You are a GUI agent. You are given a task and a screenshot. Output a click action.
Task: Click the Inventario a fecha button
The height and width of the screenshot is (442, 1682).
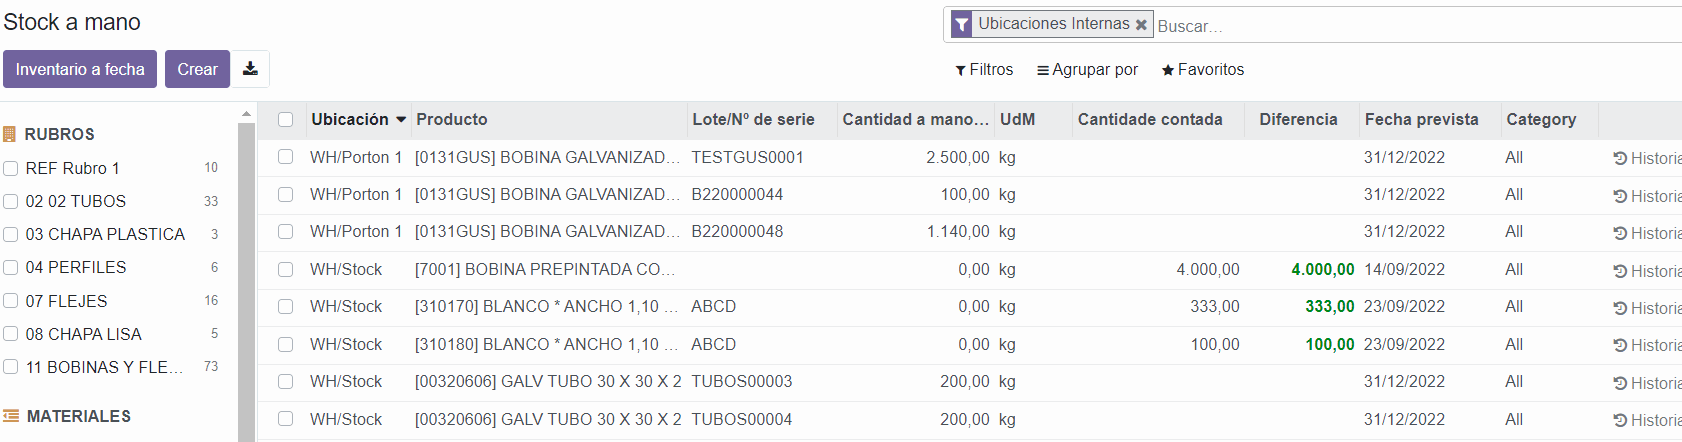coord(80,69)
